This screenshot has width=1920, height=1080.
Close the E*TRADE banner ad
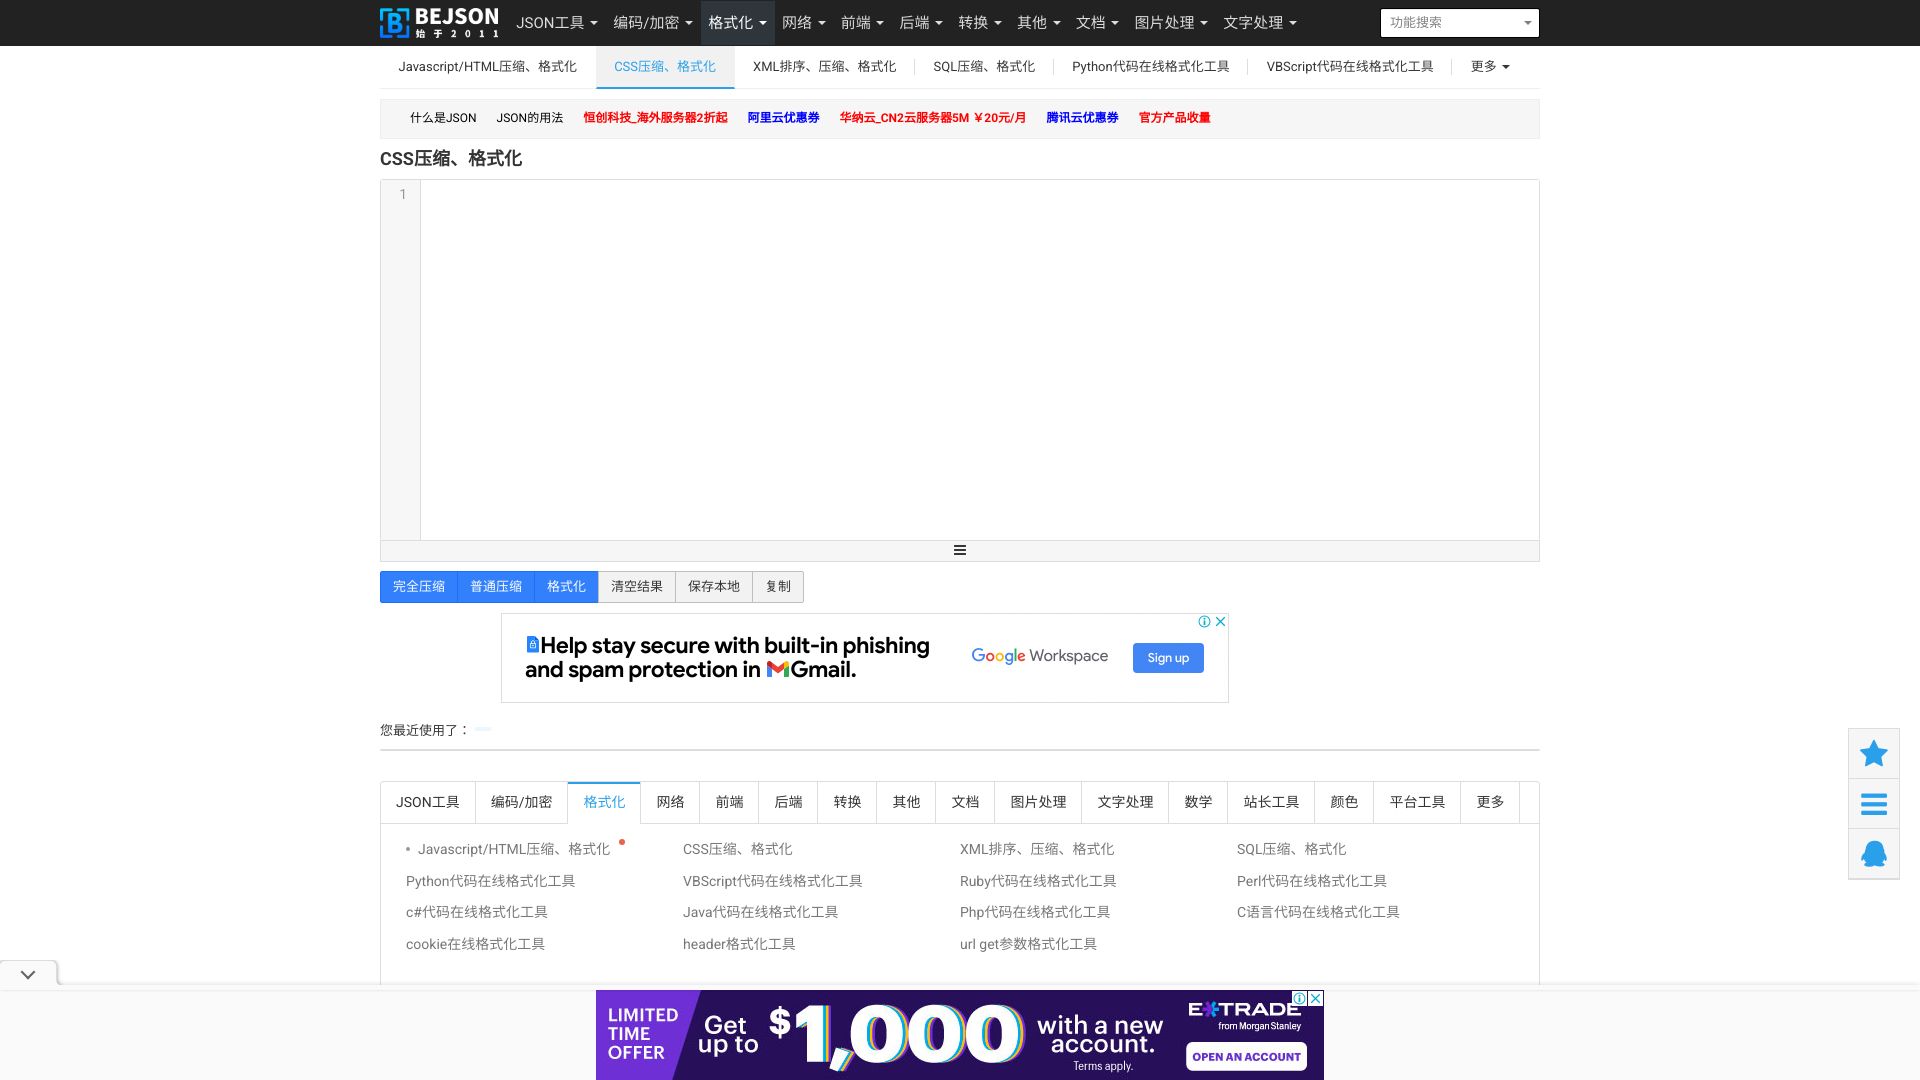point(1316,998)
